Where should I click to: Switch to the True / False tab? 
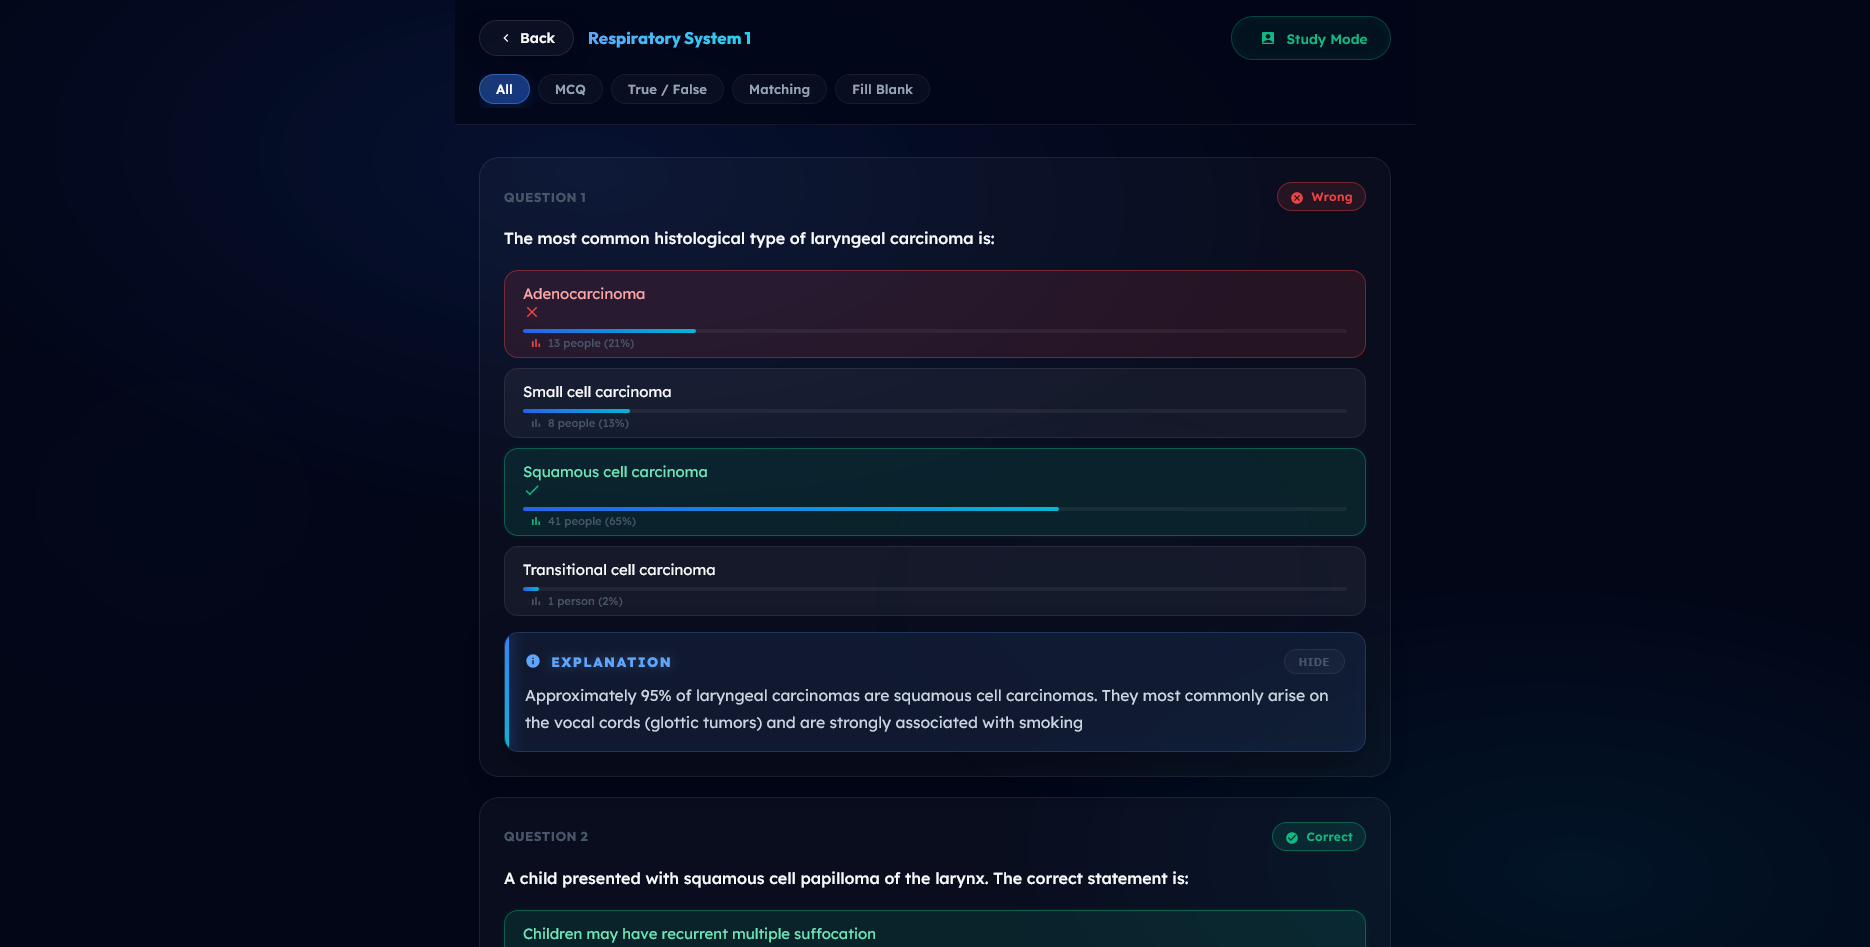pyautogui.click(x=667, y=89)
